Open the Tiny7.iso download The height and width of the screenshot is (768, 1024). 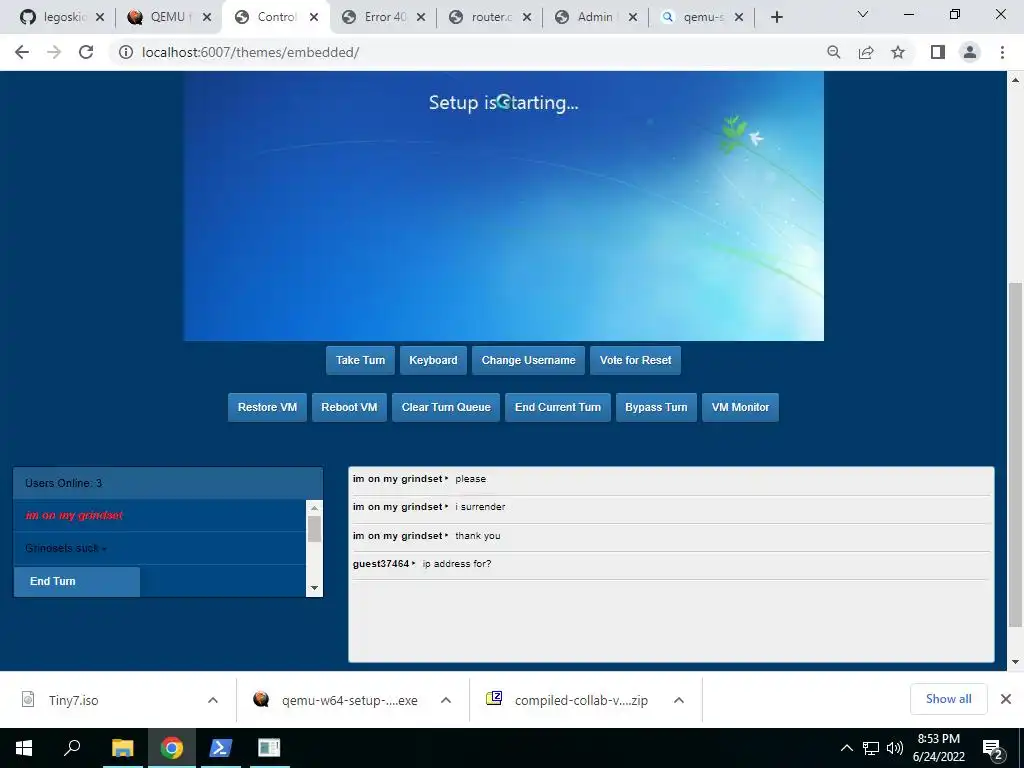pyautogui.click(x=73, y=700)
